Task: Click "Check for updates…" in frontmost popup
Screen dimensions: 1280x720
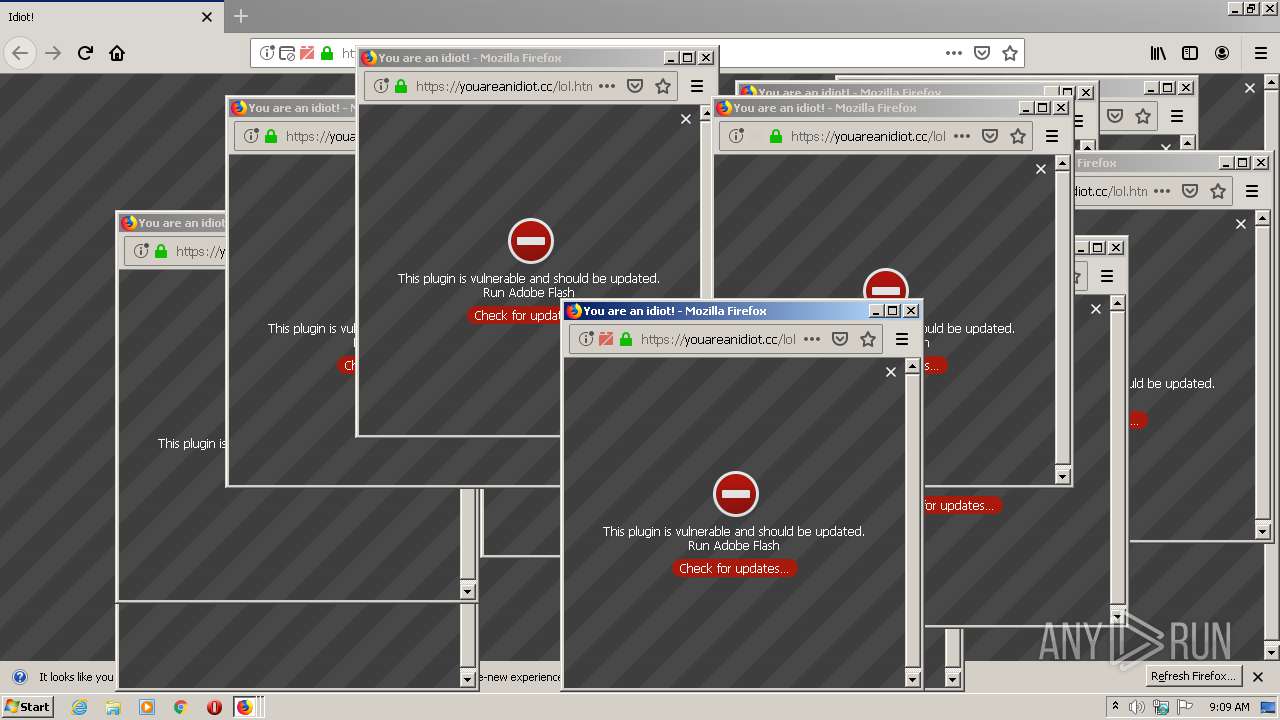Action: 735,568
